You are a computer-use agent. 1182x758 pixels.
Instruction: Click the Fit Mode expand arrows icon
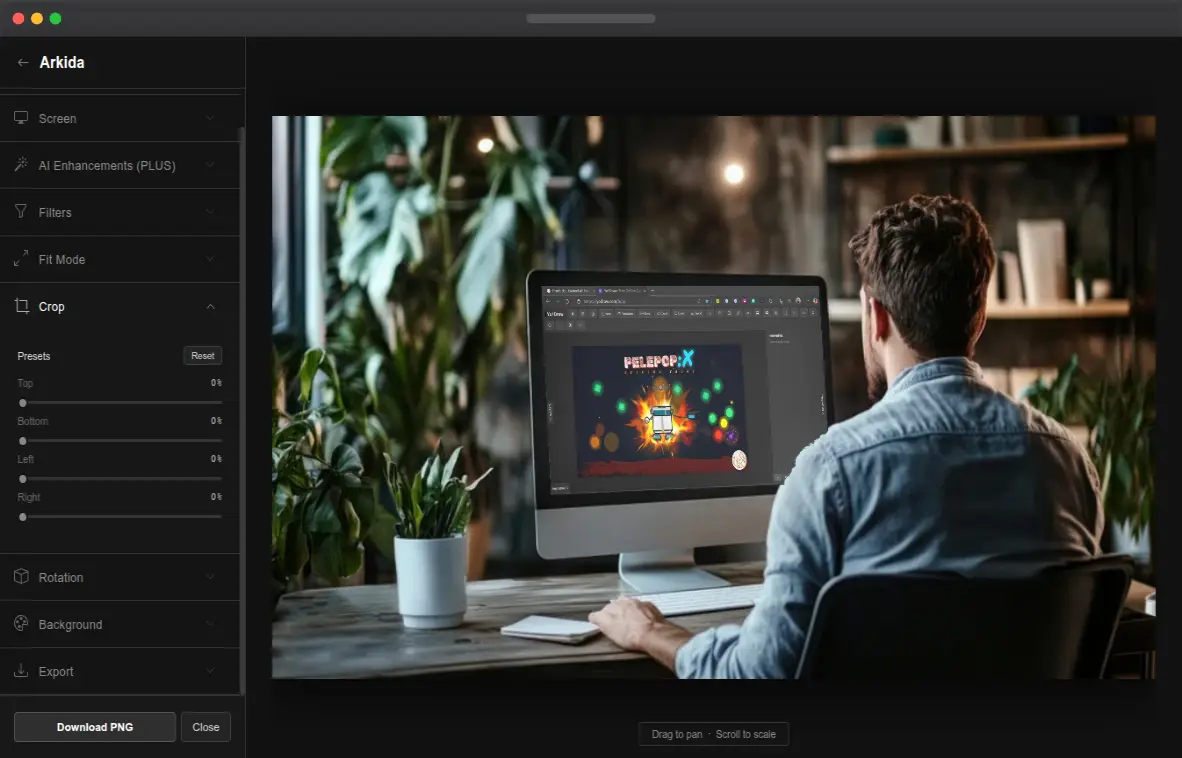coord(21,258)
